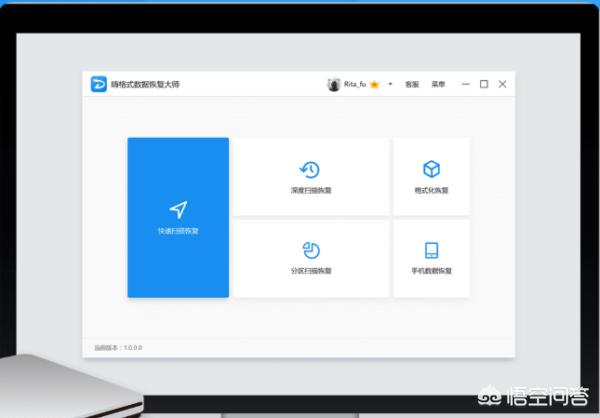Click the quick scan arrow icon

click(x=178, y=209)
